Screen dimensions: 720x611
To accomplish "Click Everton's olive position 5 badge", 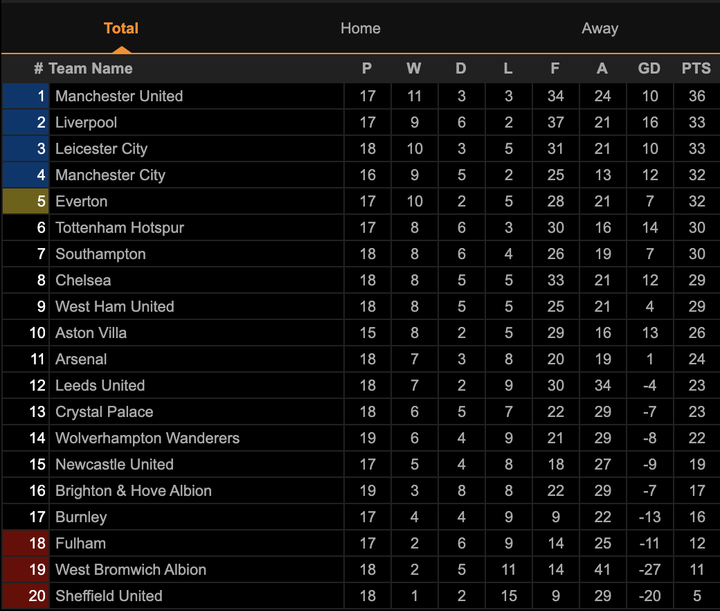I will pos(25,201).
